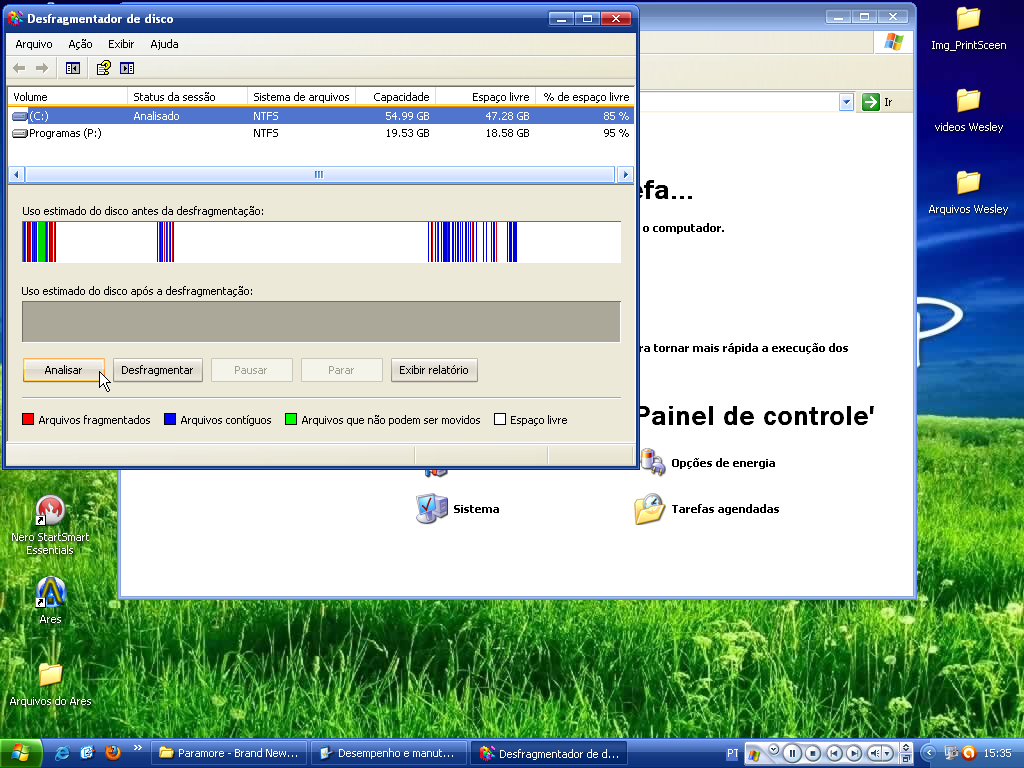Click the show/hide action pane toolbar icon
The width and height of the screenshot is (1024, 768).
click(127, 68)
